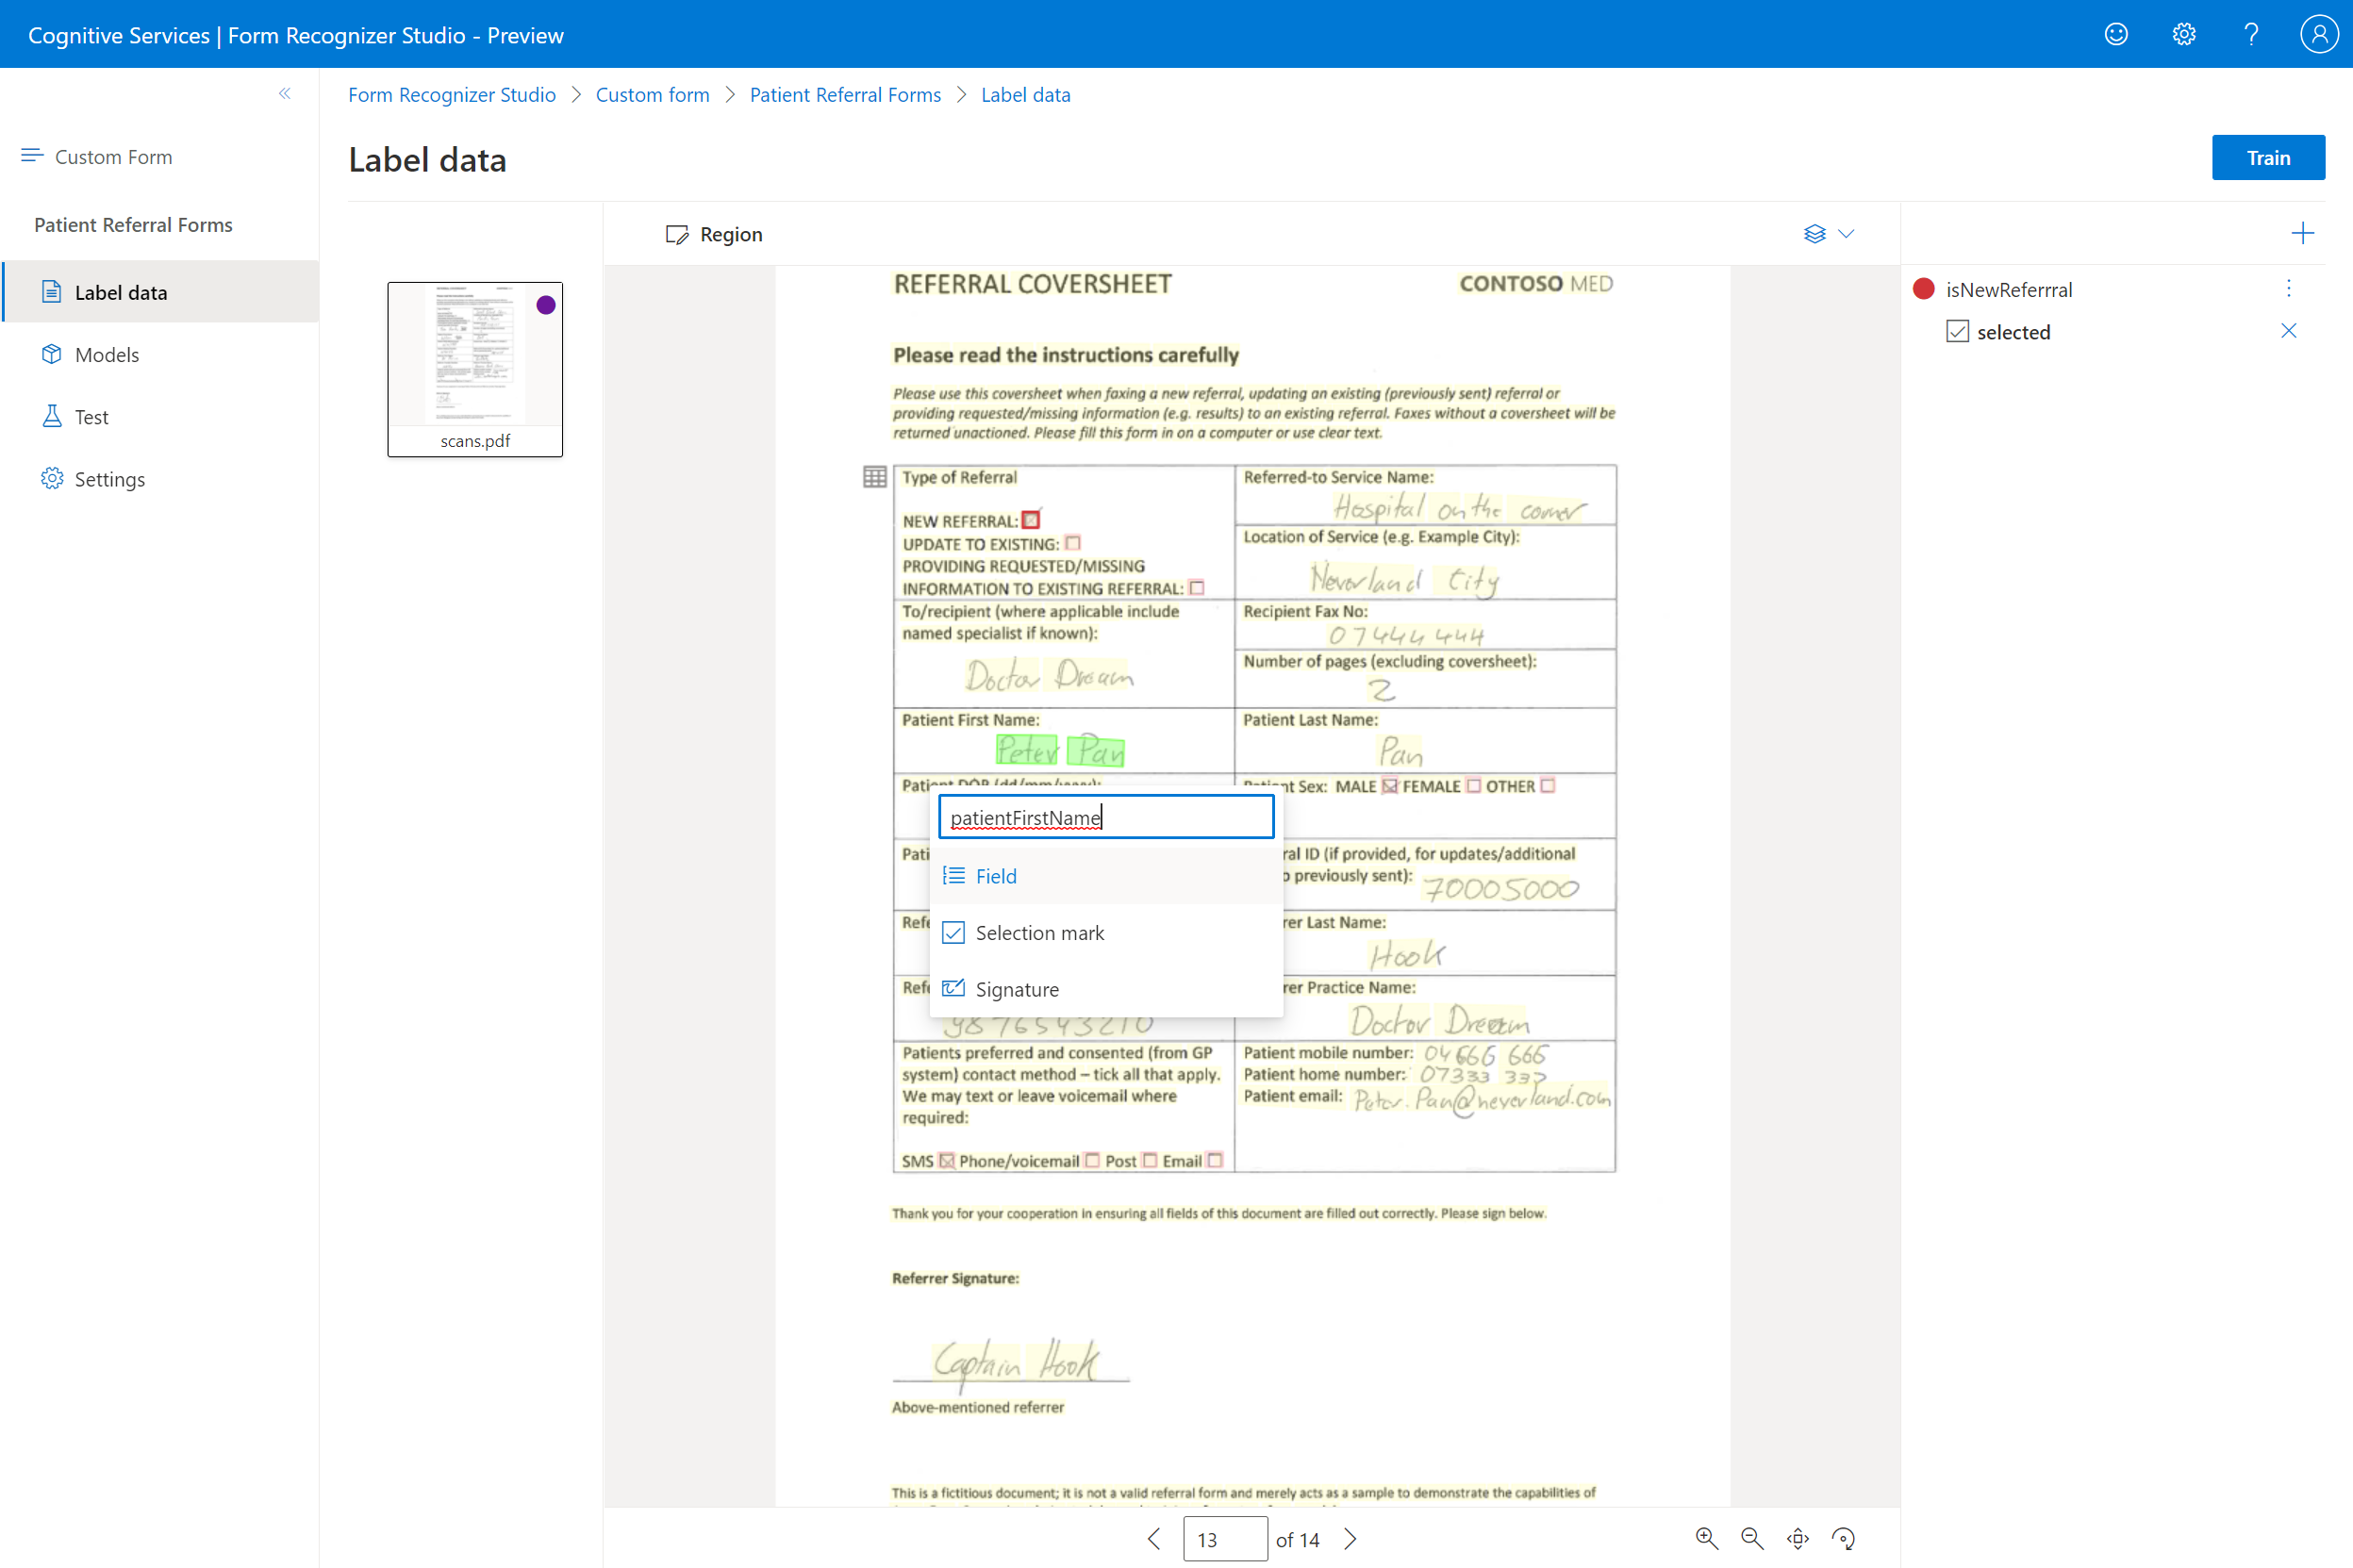Click the zoom in magnifier icon
The image size is (2353, 1568).
click(1706, 1538)
